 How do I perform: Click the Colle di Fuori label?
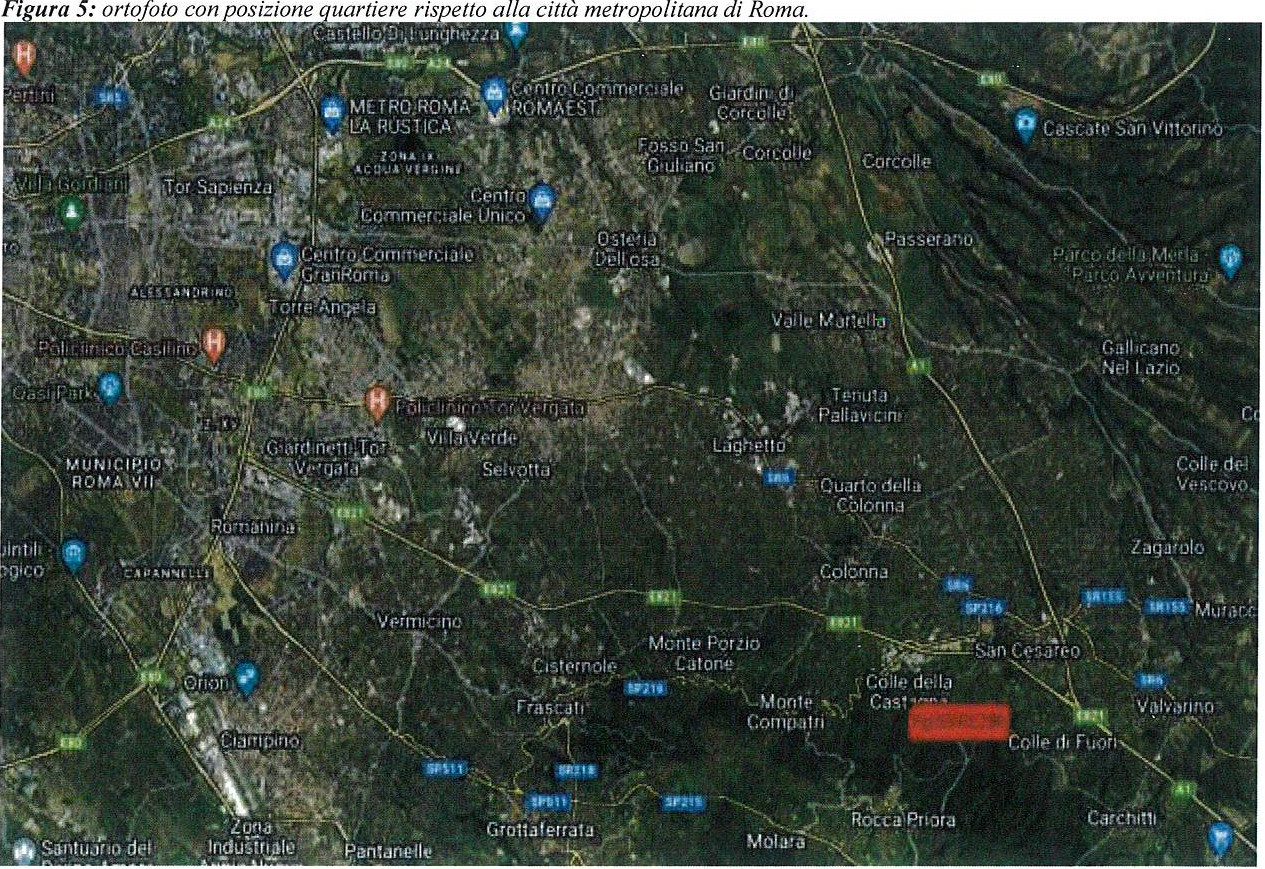(1062, 742)
